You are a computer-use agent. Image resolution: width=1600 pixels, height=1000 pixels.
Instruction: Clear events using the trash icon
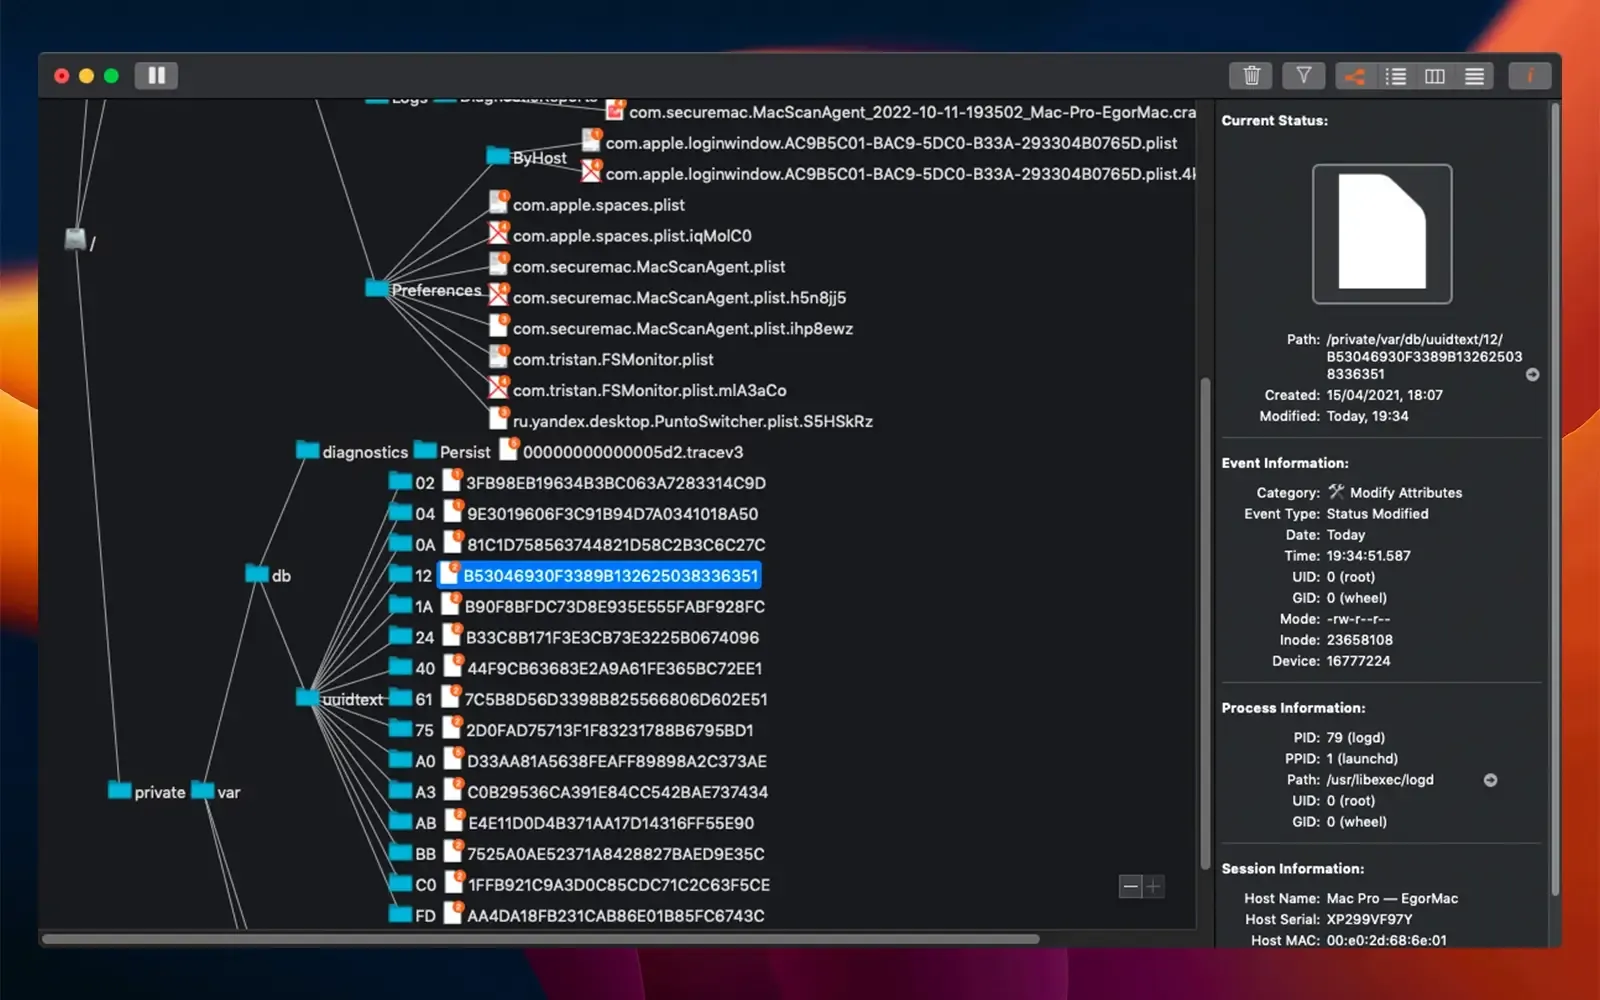coord(1250,76)
